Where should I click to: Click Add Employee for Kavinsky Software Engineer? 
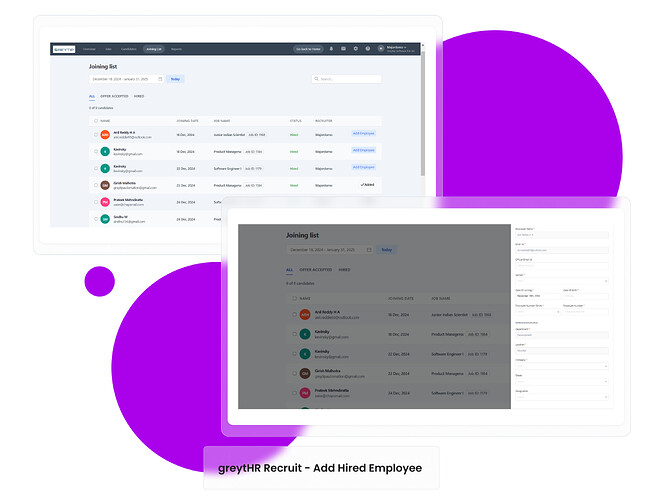coord(364,167)
